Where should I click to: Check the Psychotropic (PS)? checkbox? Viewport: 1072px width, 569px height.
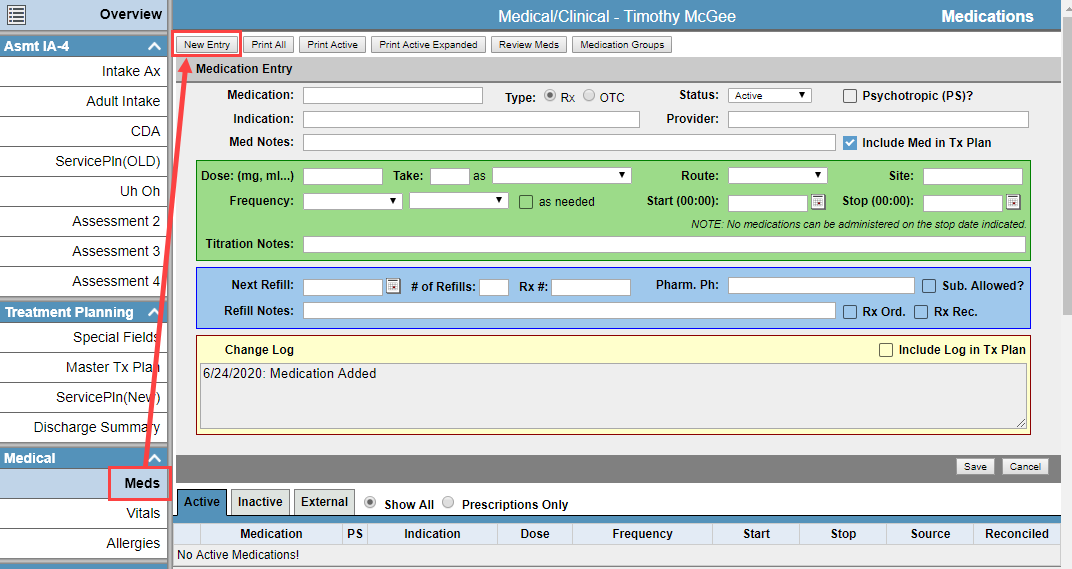(850, 96)
